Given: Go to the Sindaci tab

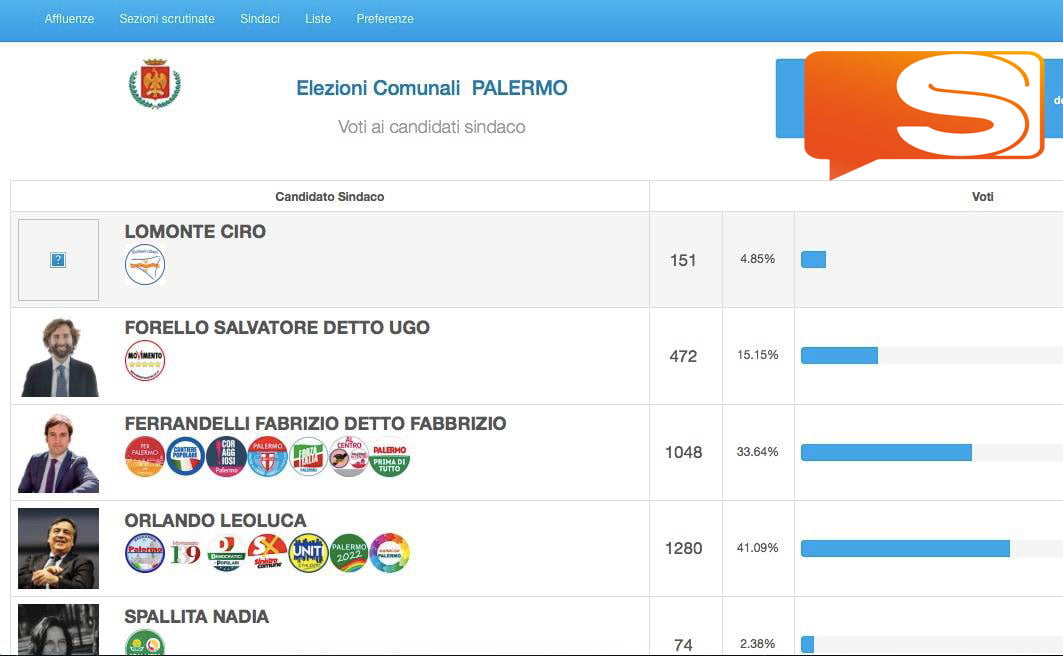Looking at the screenshot, I should (260, 19).
